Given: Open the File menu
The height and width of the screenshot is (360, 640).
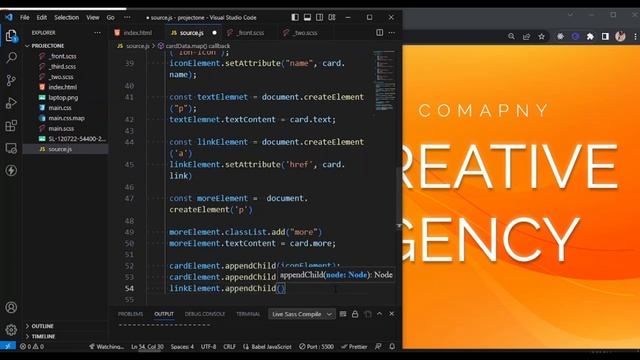Looking at the screenshot, I should [x=25, y=18].
